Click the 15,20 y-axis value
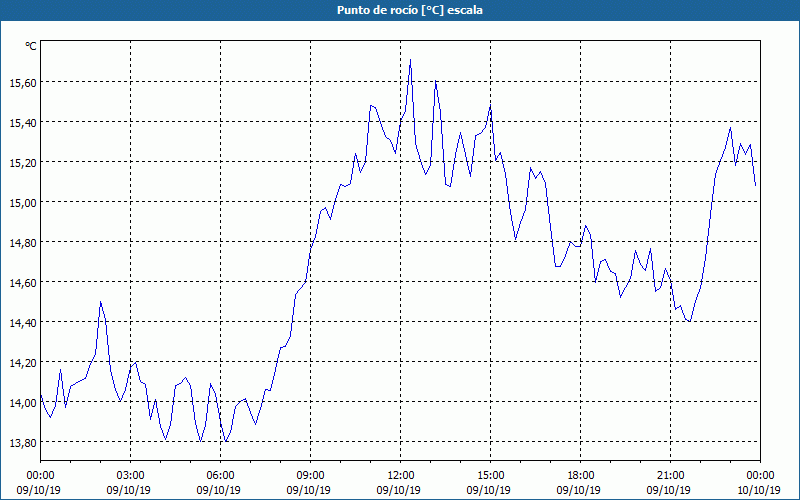The image size is (800, 500). tap(23, 163)
